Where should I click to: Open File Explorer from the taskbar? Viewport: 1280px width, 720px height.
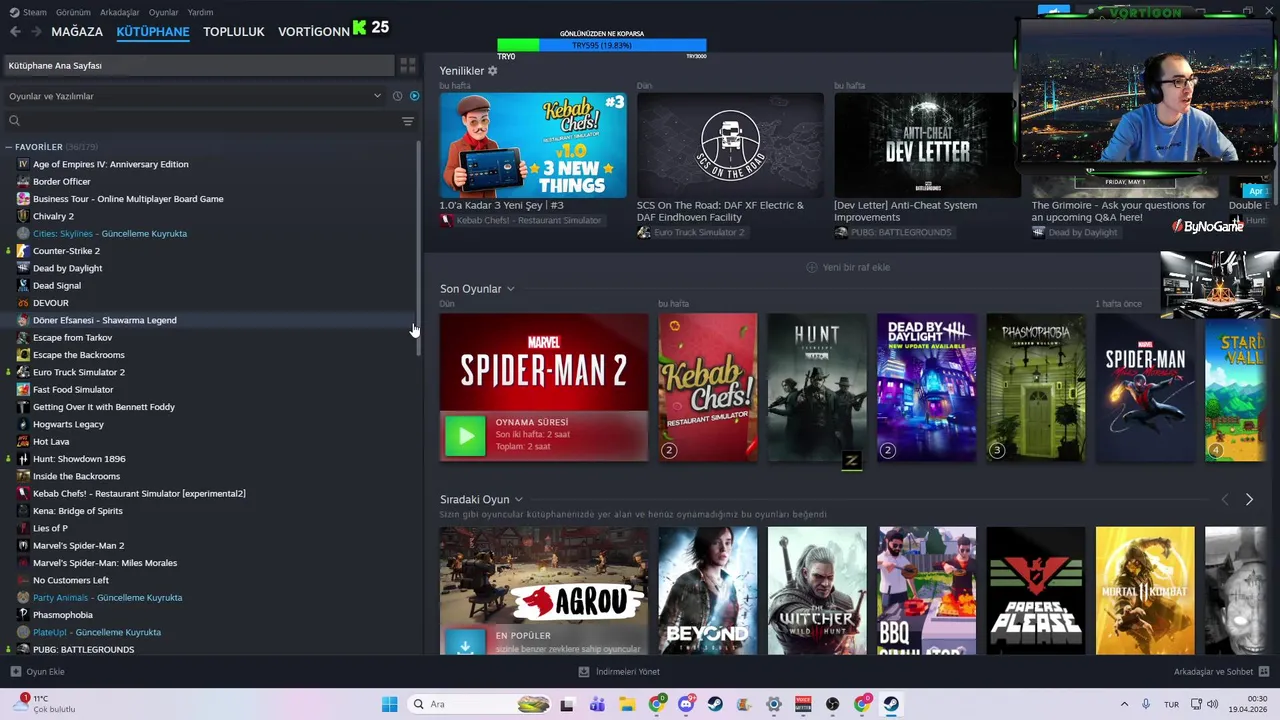tap(627, 704)
